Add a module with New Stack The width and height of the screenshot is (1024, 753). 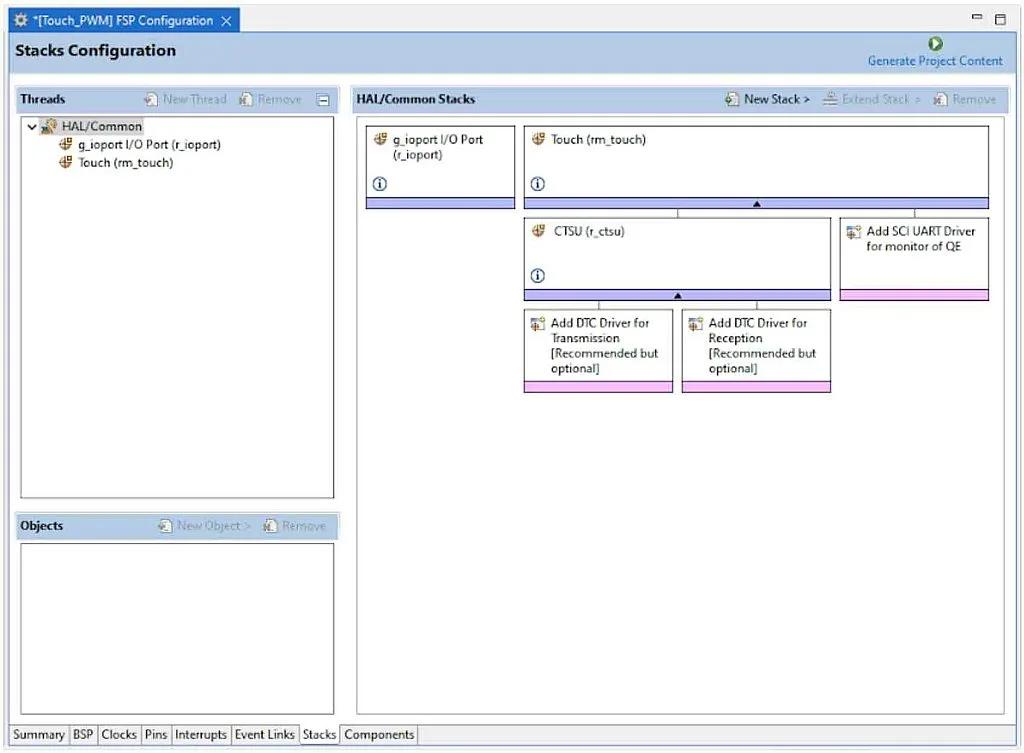(764, 99)
